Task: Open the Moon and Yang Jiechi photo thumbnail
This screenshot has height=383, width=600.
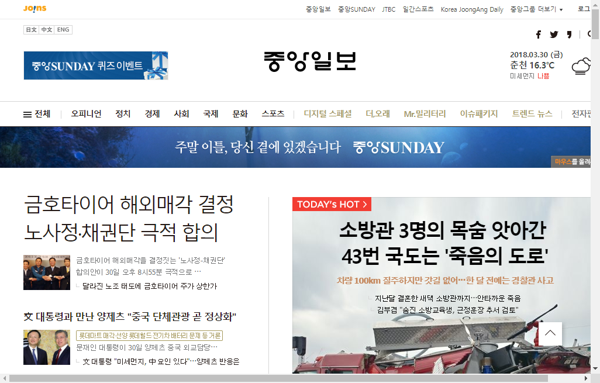Action: click(47, 347)
